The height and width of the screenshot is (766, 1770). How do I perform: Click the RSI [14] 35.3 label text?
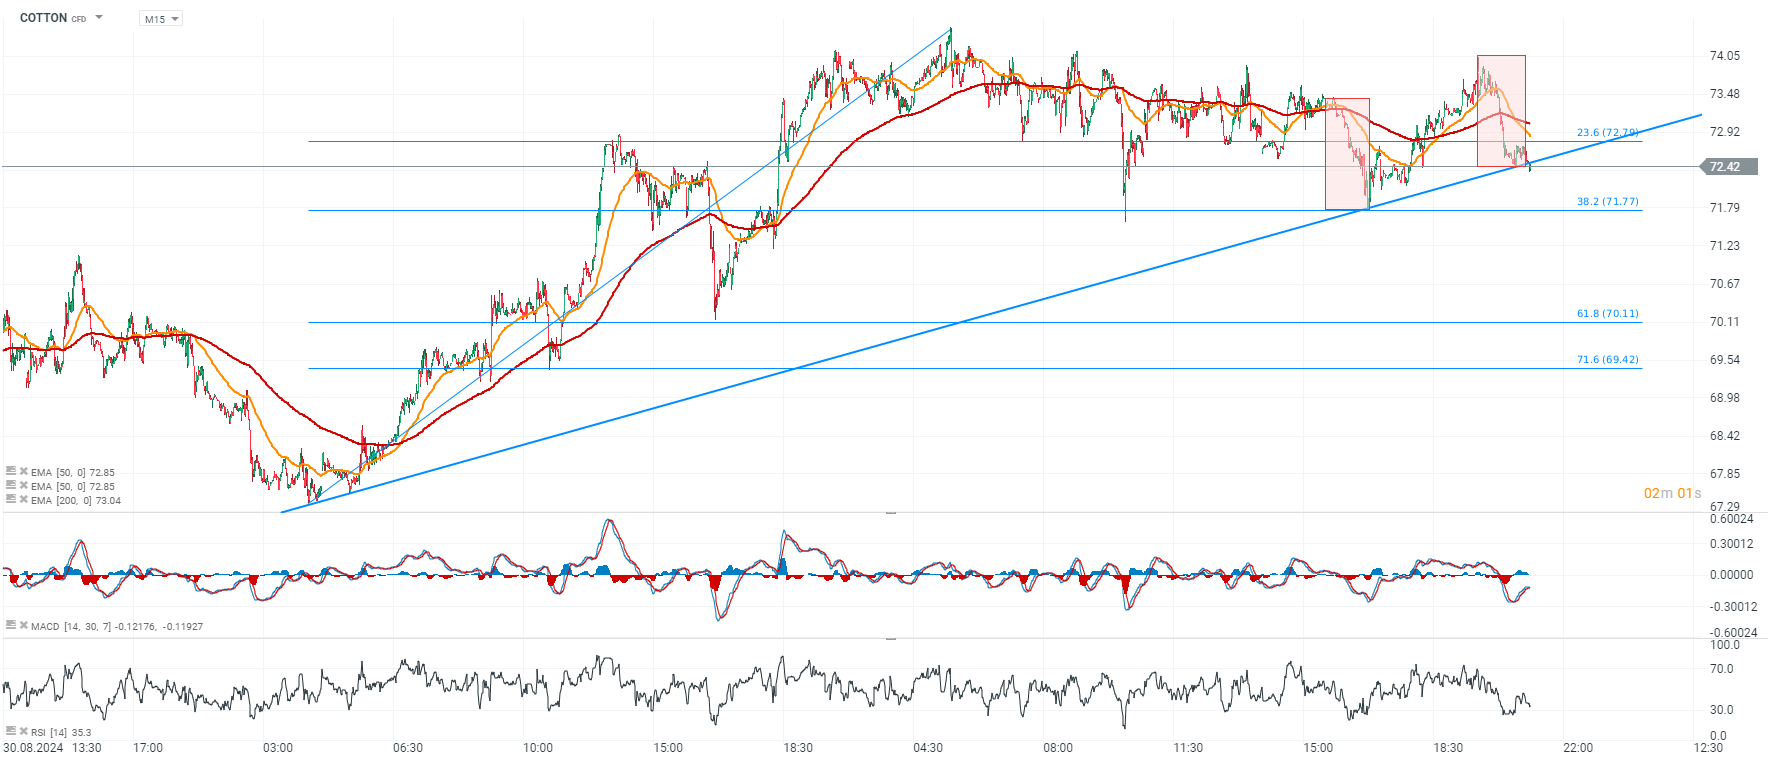coord(61,732)
